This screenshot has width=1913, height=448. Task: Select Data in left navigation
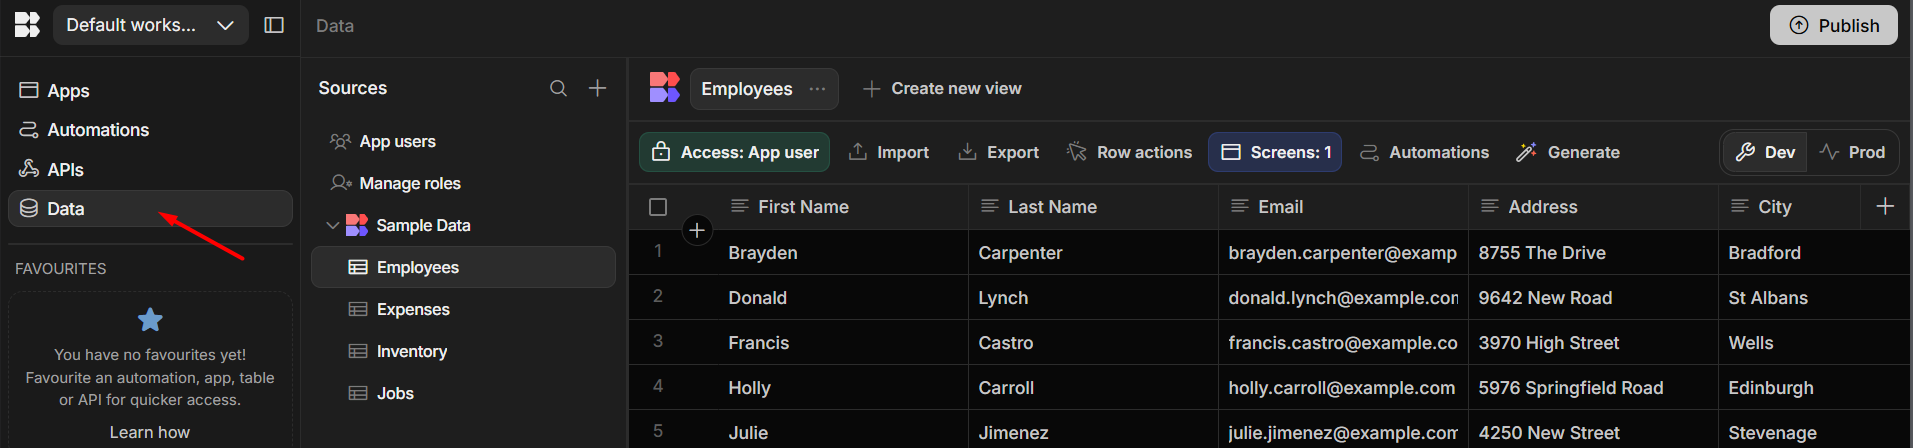point(150,208)
